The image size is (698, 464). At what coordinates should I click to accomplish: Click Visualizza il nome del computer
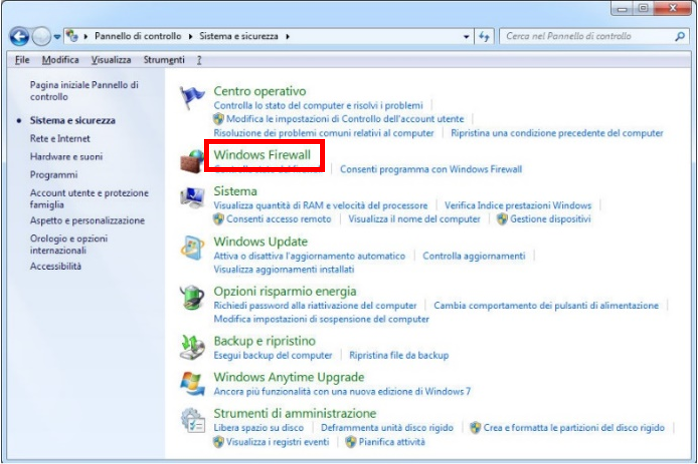tap(414, 219)
